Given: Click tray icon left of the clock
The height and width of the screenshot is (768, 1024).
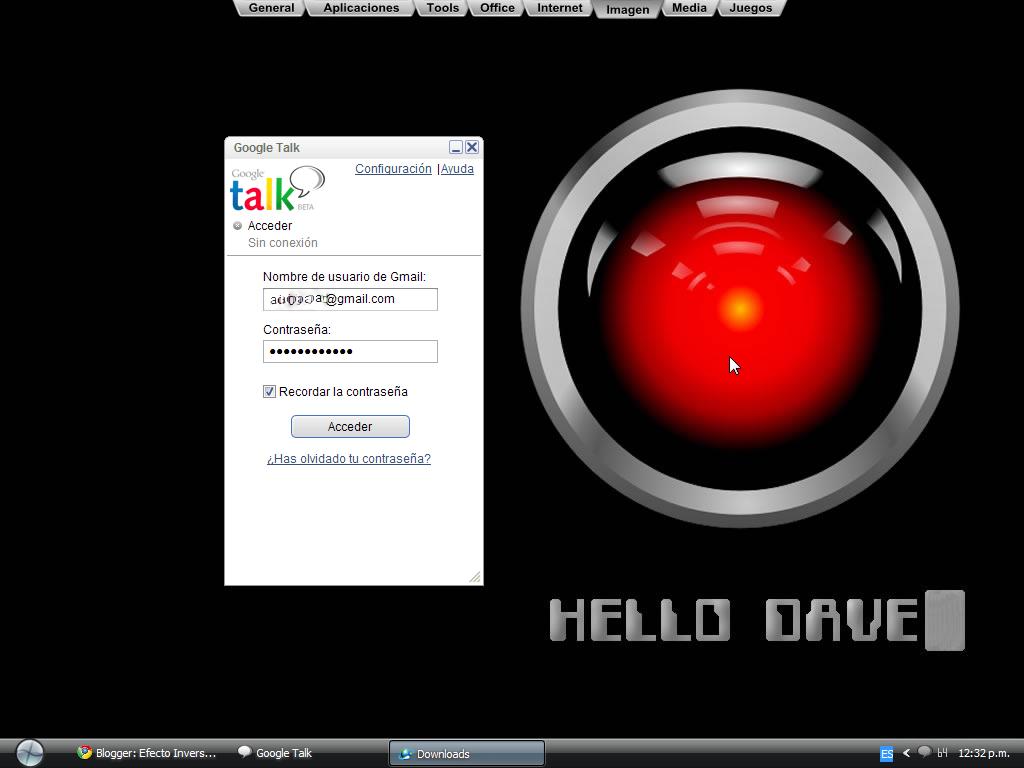Looking at the screenshot, I should (942, 753).
